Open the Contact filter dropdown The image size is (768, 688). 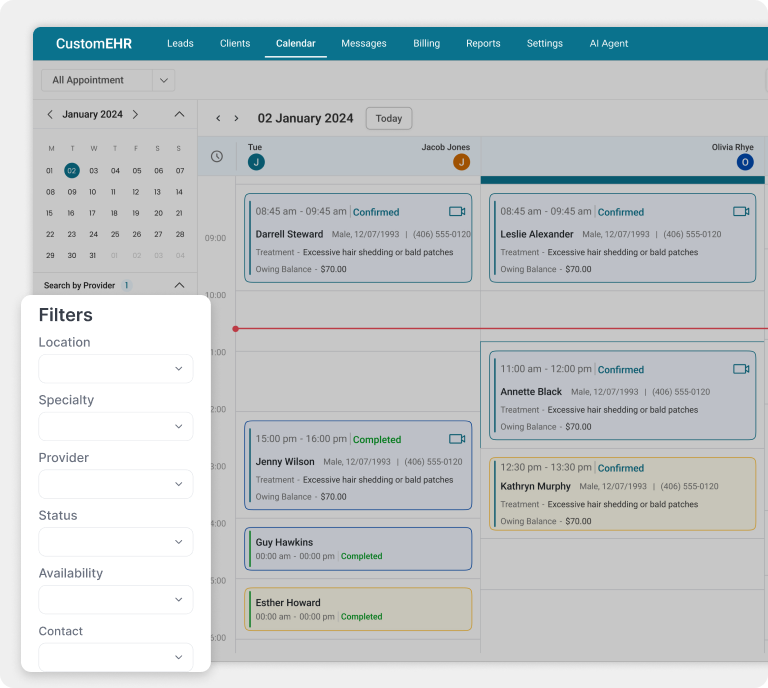(x=116, y=657)
